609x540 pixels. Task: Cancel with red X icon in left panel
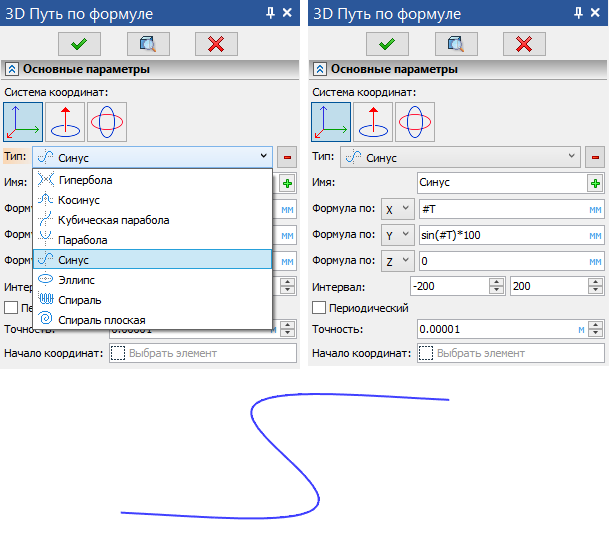[x=215, y=43]
